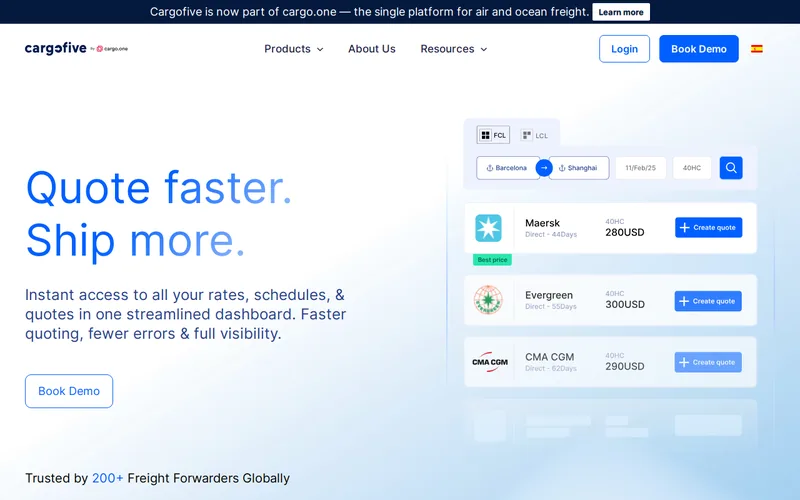Image resolution: width=800 pixels, height=500 pixels.
Task: Click the Direct - 44Days transit text
Action: click(x=551, y=234)
